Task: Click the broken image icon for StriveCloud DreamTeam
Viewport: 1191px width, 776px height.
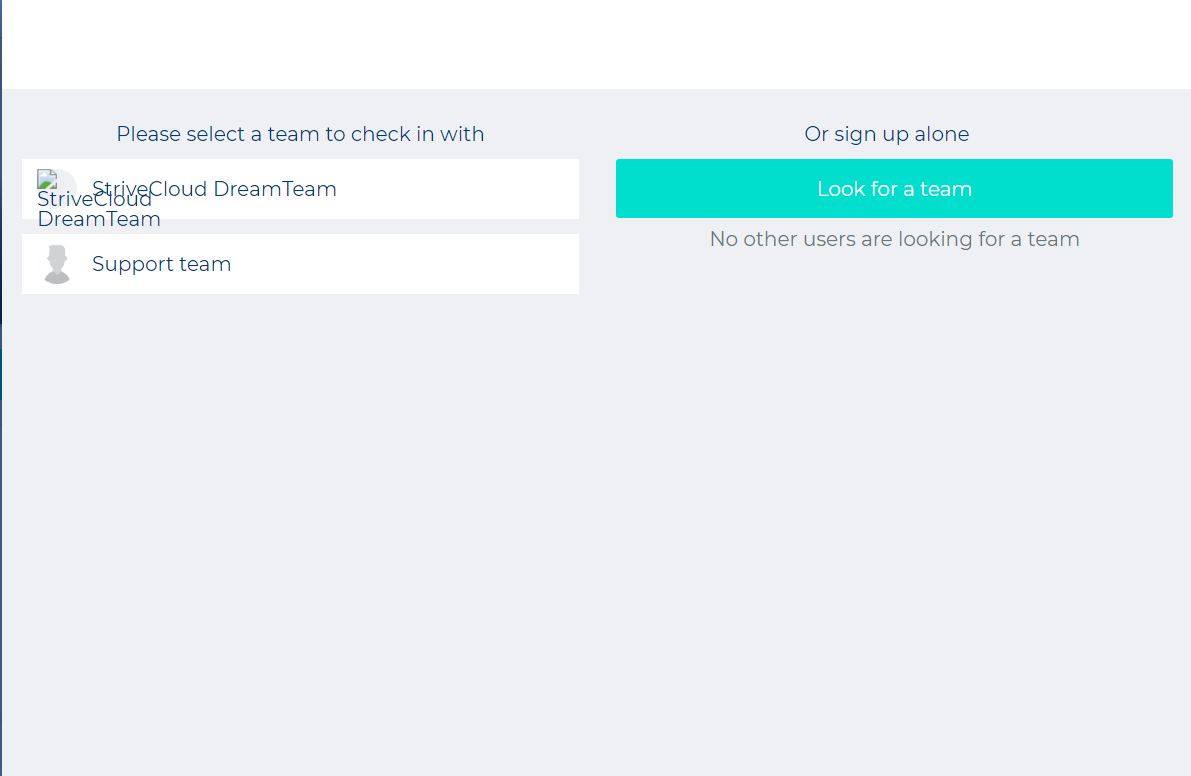Action: (46, 178)
